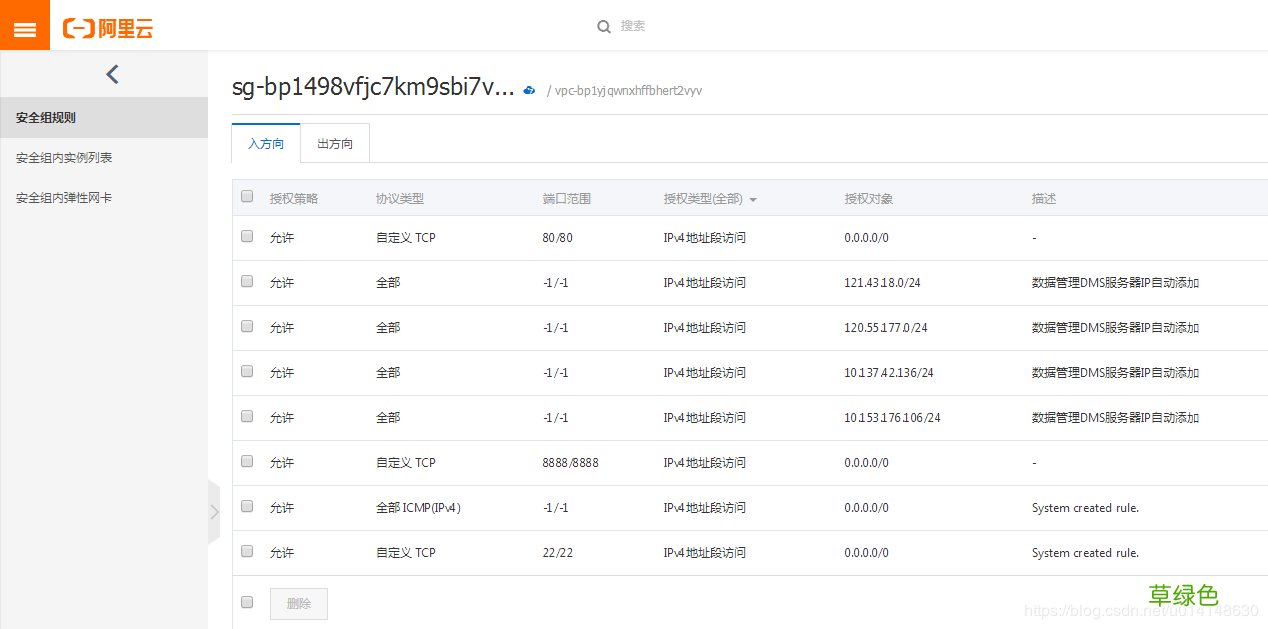The image size is (1268, 629).
Task: Toggle the select-all checkbox in the table header
Action: coord(246,196)
